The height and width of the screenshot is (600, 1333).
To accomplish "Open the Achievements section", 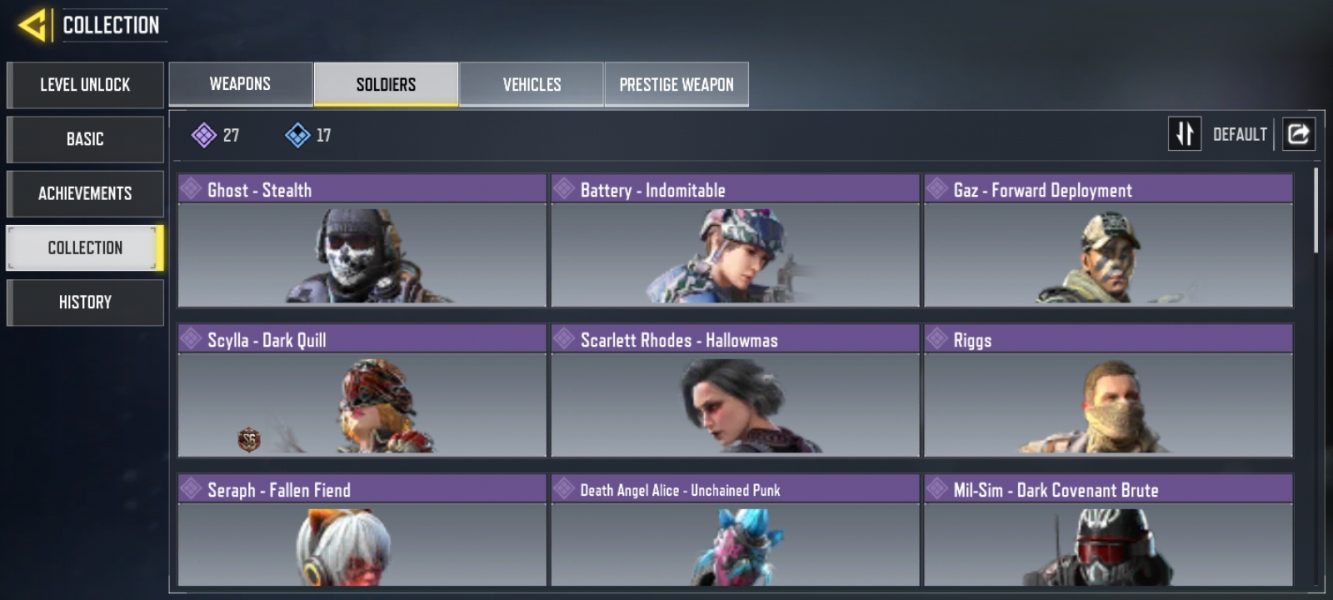I will [x=85, y=193].
